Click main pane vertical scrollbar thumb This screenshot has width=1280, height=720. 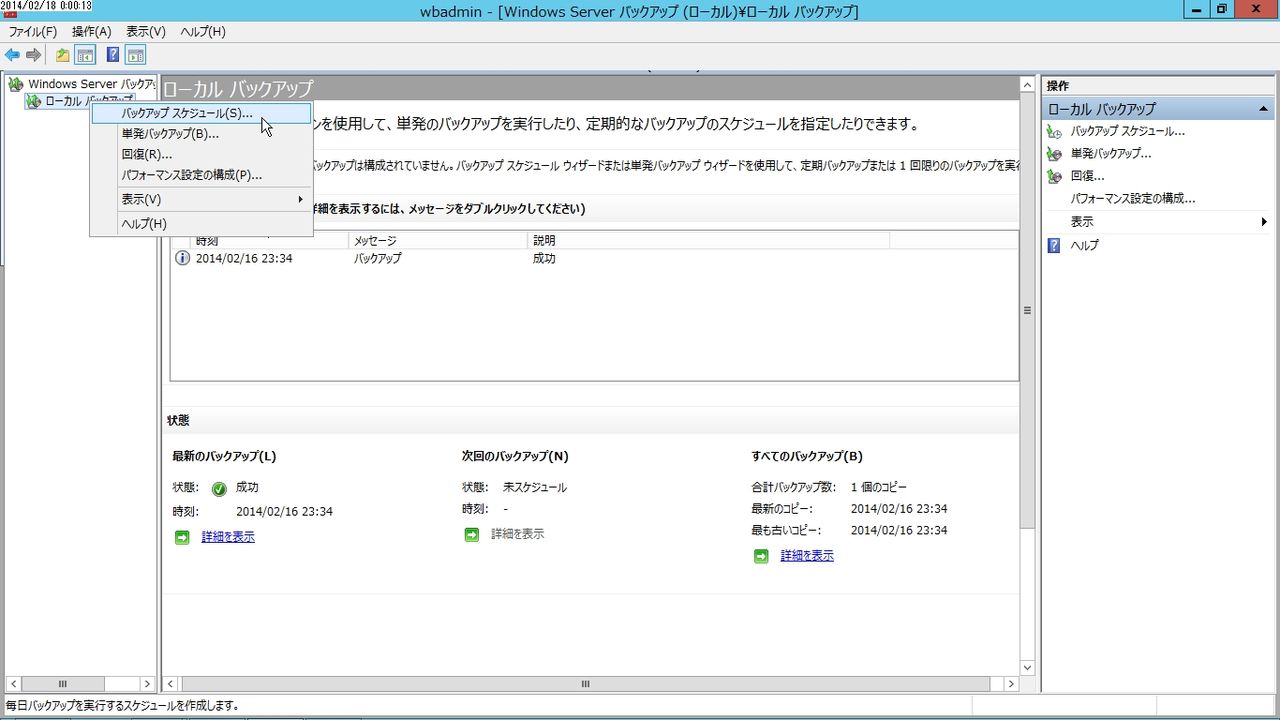pyautogui.click(x=1027, y=311)
